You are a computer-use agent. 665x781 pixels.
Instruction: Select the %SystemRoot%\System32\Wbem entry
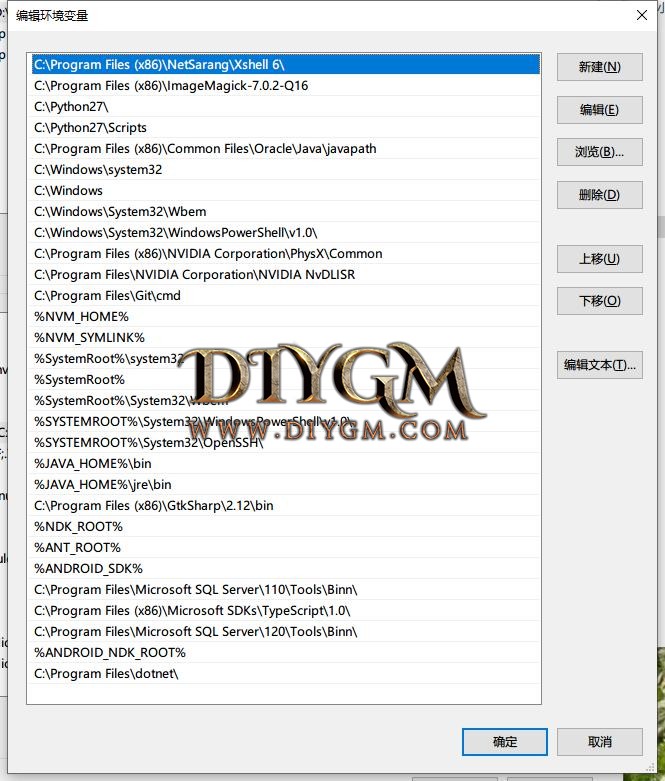[286, 400]
